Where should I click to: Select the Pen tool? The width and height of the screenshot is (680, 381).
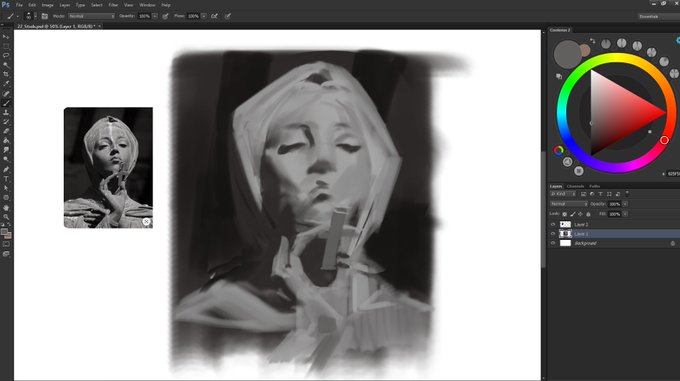point(6,169)
